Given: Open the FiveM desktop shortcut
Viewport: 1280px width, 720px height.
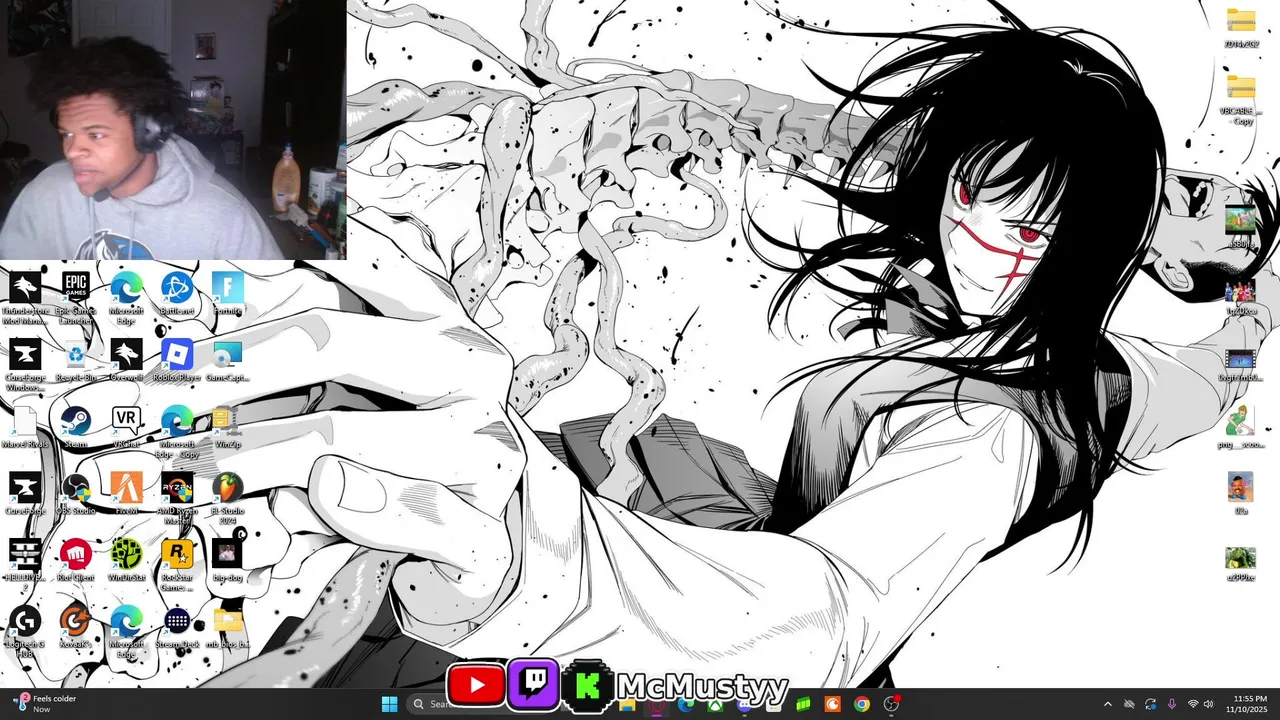Looking at the screenshot, I should [x=126, y=494].
